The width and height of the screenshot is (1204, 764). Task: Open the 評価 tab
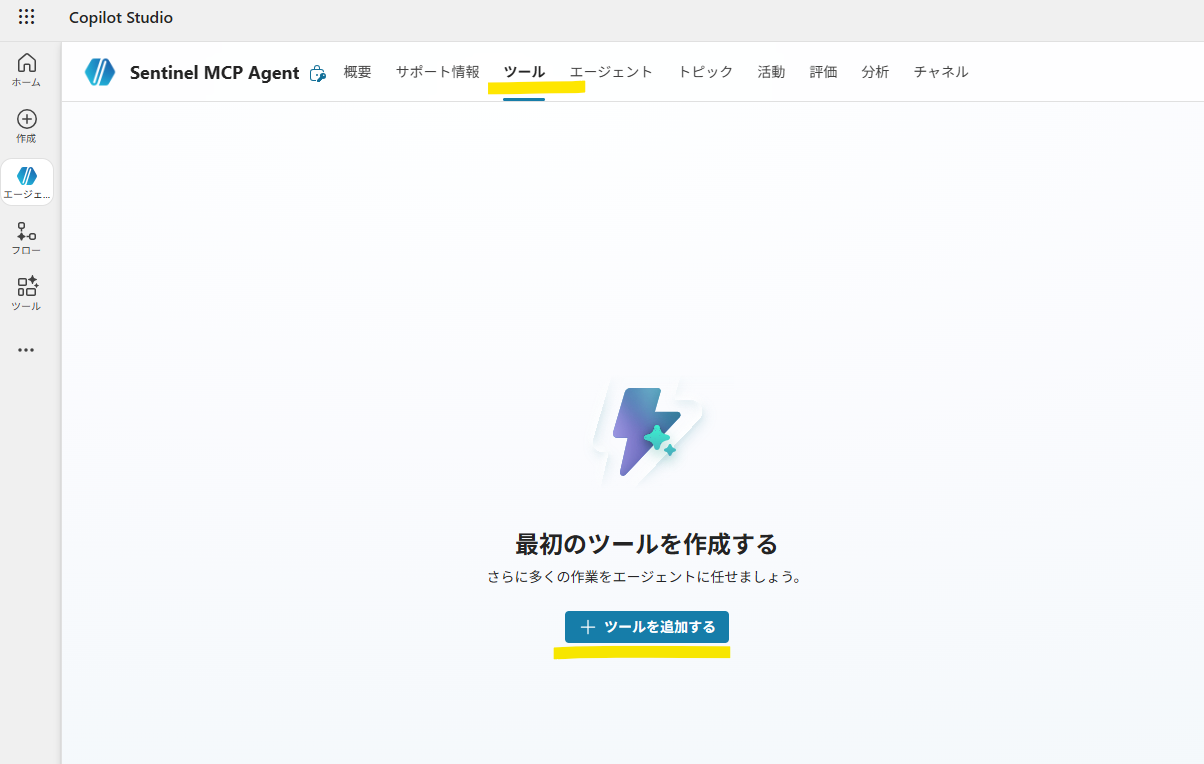pyautogui.click(x=823, y=72)
